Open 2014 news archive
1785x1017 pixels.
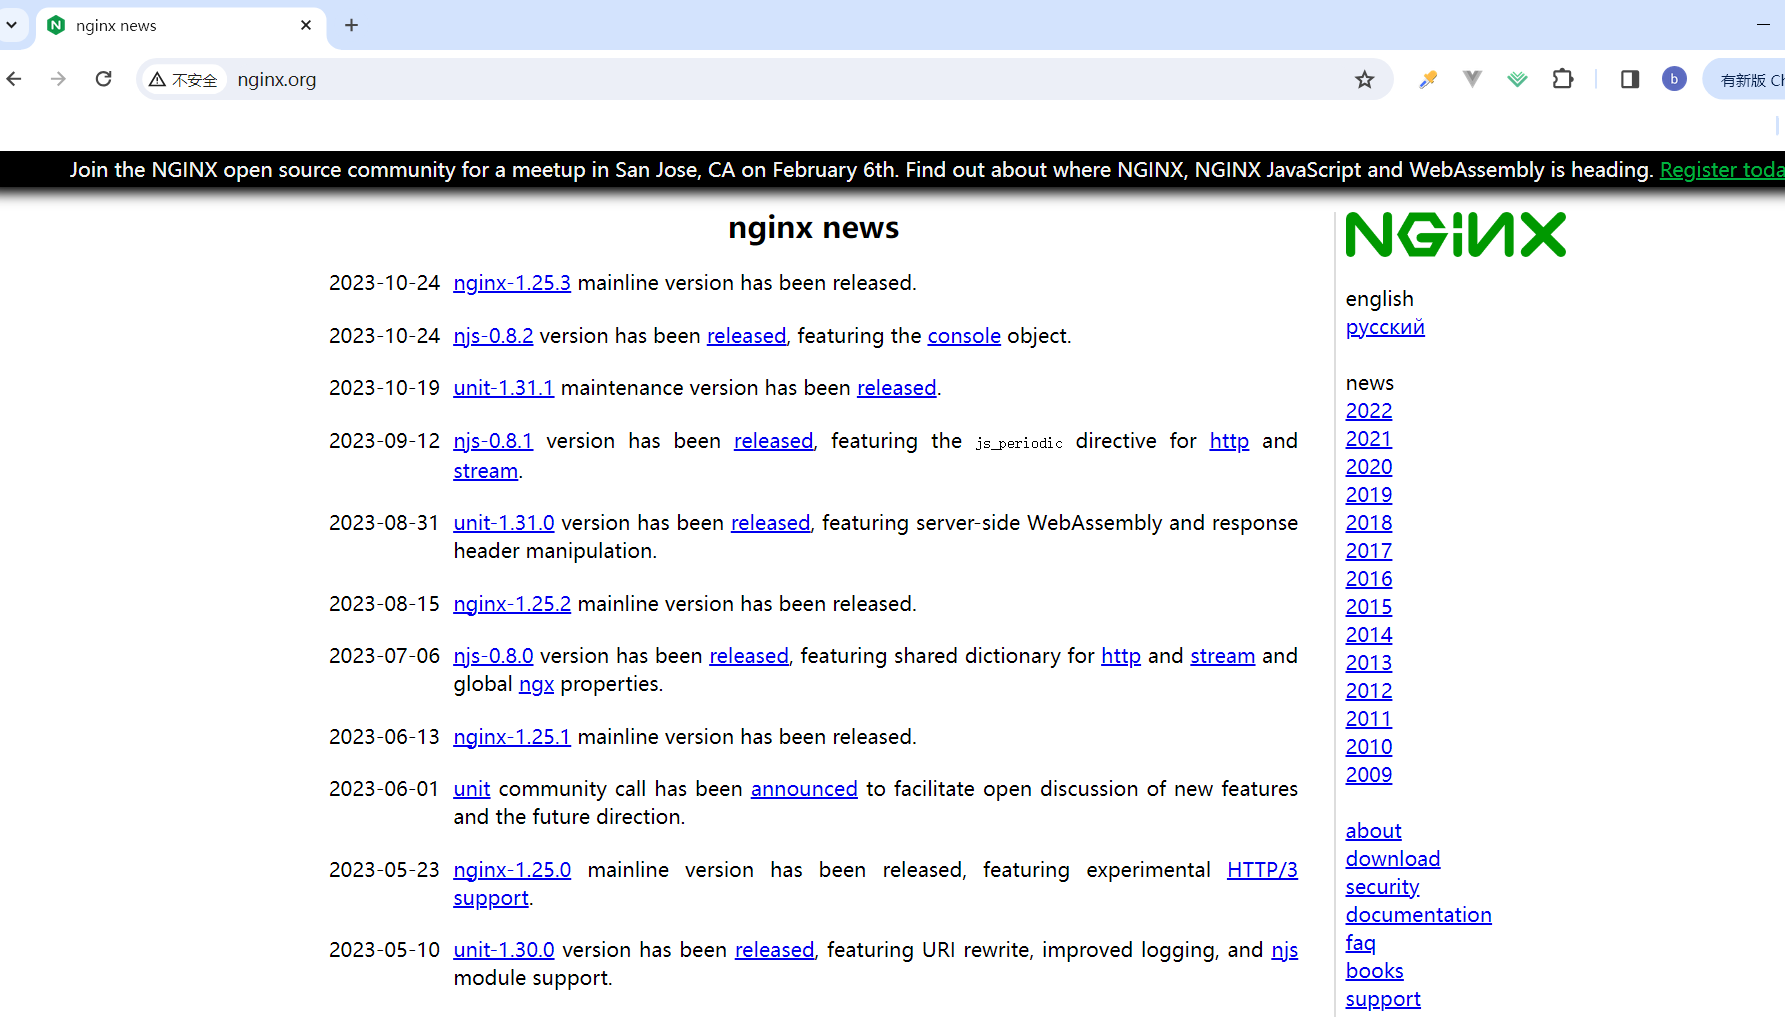pos(1369,635)
